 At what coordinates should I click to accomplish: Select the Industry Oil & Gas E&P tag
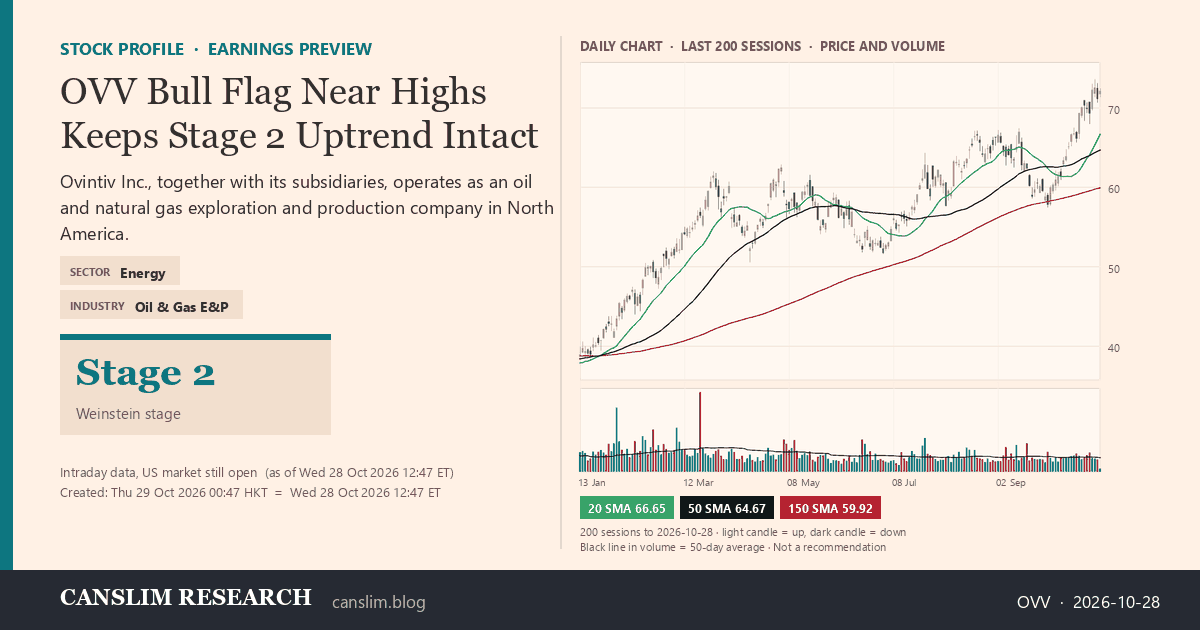(151, 305)
